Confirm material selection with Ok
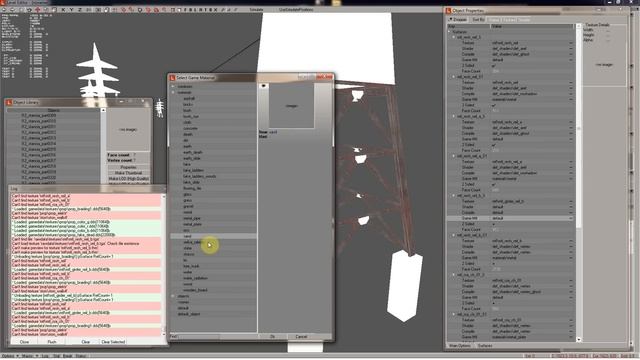Image resolution: width=640 pixels, height=360 pixels. (272, 337)
